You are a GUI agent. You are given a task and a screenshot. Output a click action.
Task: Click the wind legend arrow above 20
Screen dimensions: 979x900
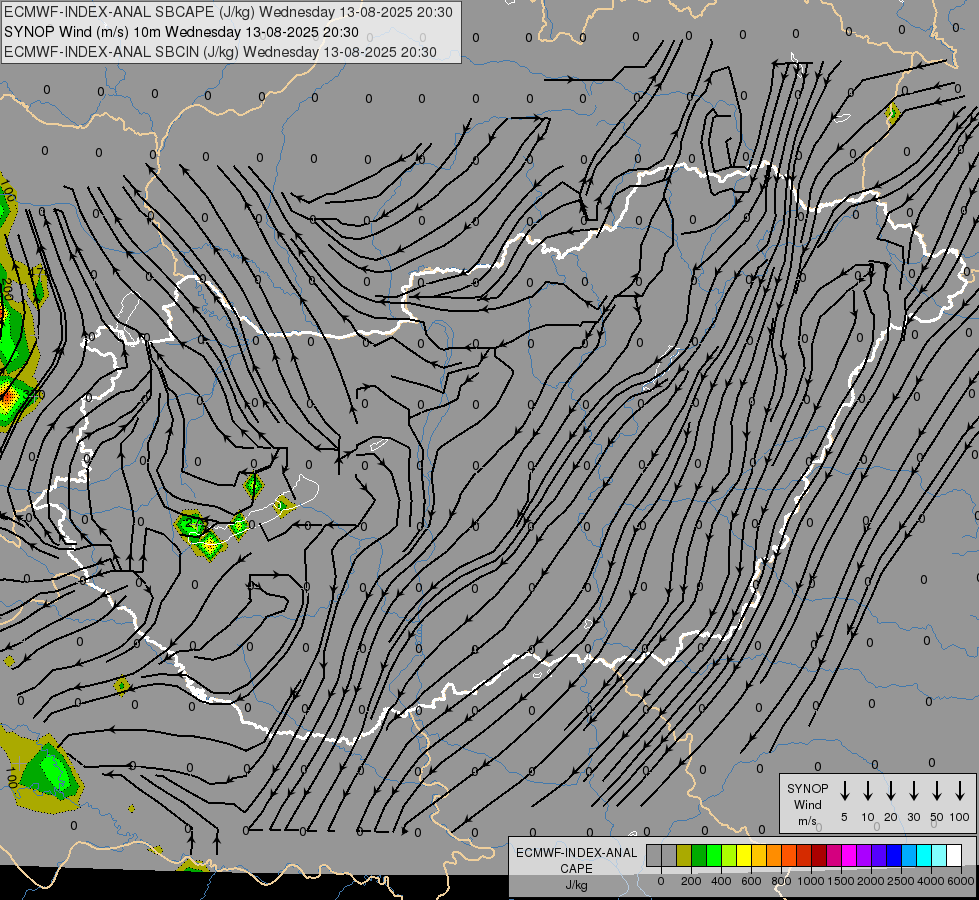(x=890, y=791)
